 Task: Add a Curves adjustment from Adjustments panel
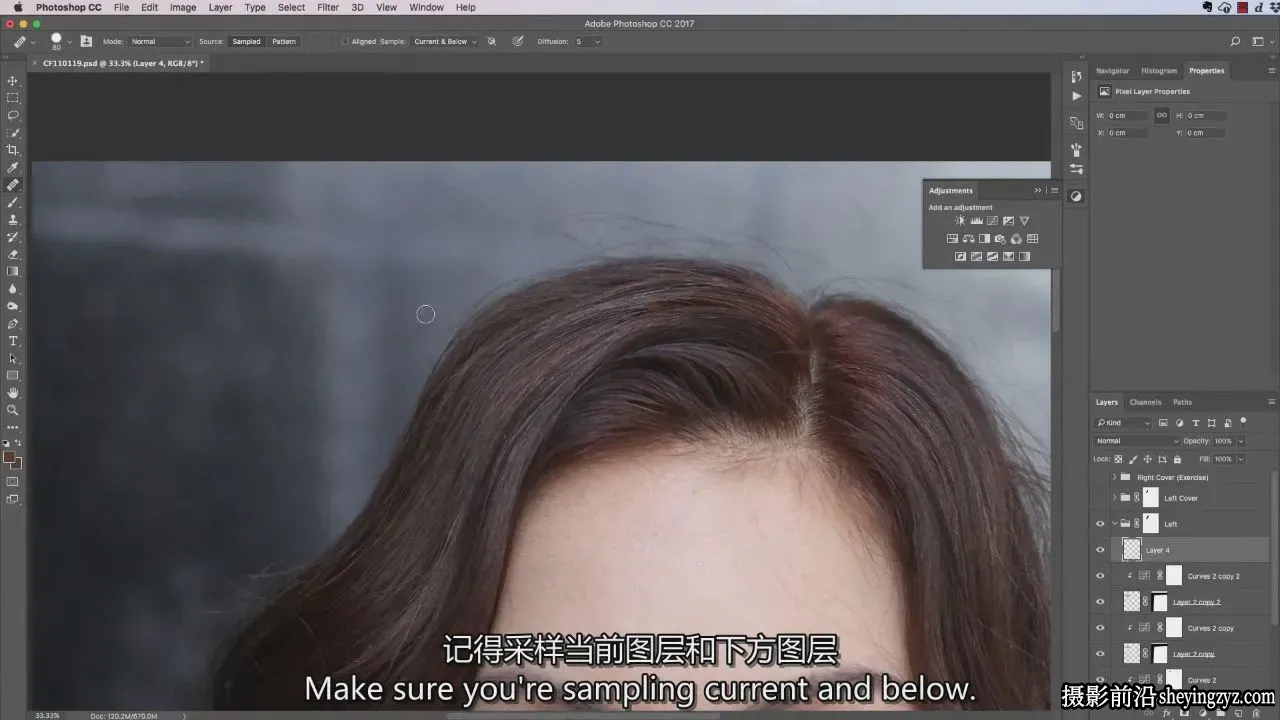(x=992, y=221)
